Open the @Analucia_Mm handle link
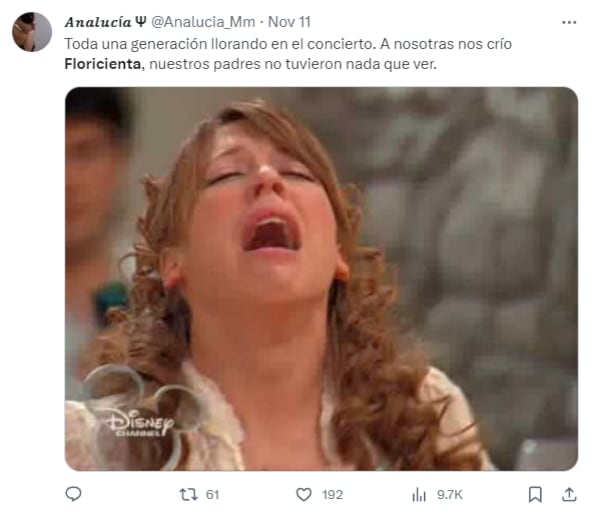592x515 pixels. click(x=203, y=22)
